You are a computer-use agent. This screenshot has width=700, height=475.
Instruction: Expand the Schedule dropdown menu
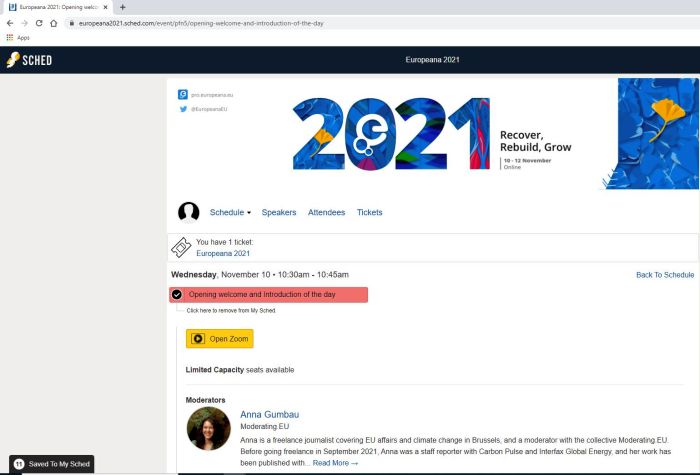click(x=230, y=212)
